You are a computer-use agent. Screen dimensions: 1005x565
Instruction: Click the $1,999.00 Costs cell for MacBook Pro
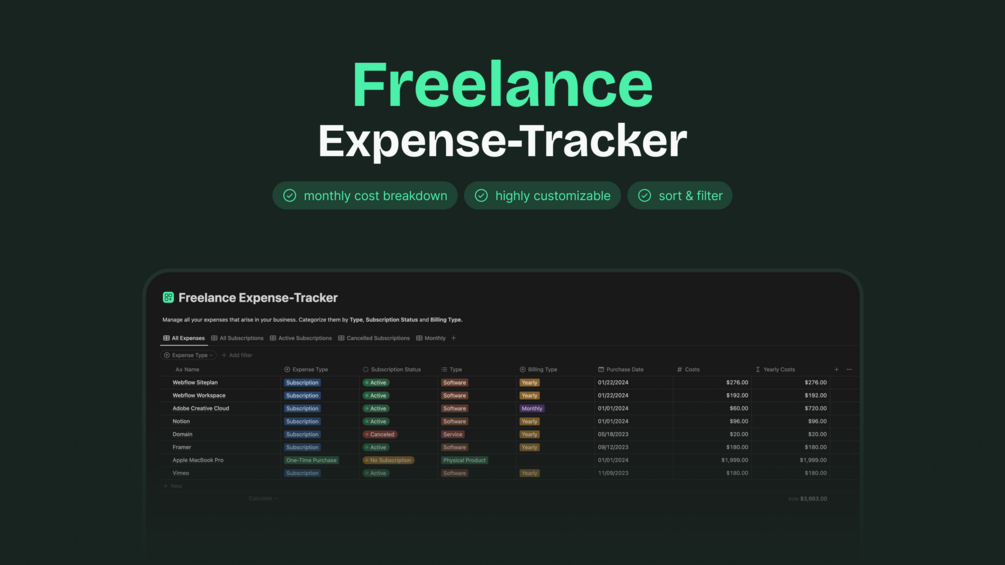point(735,460)
